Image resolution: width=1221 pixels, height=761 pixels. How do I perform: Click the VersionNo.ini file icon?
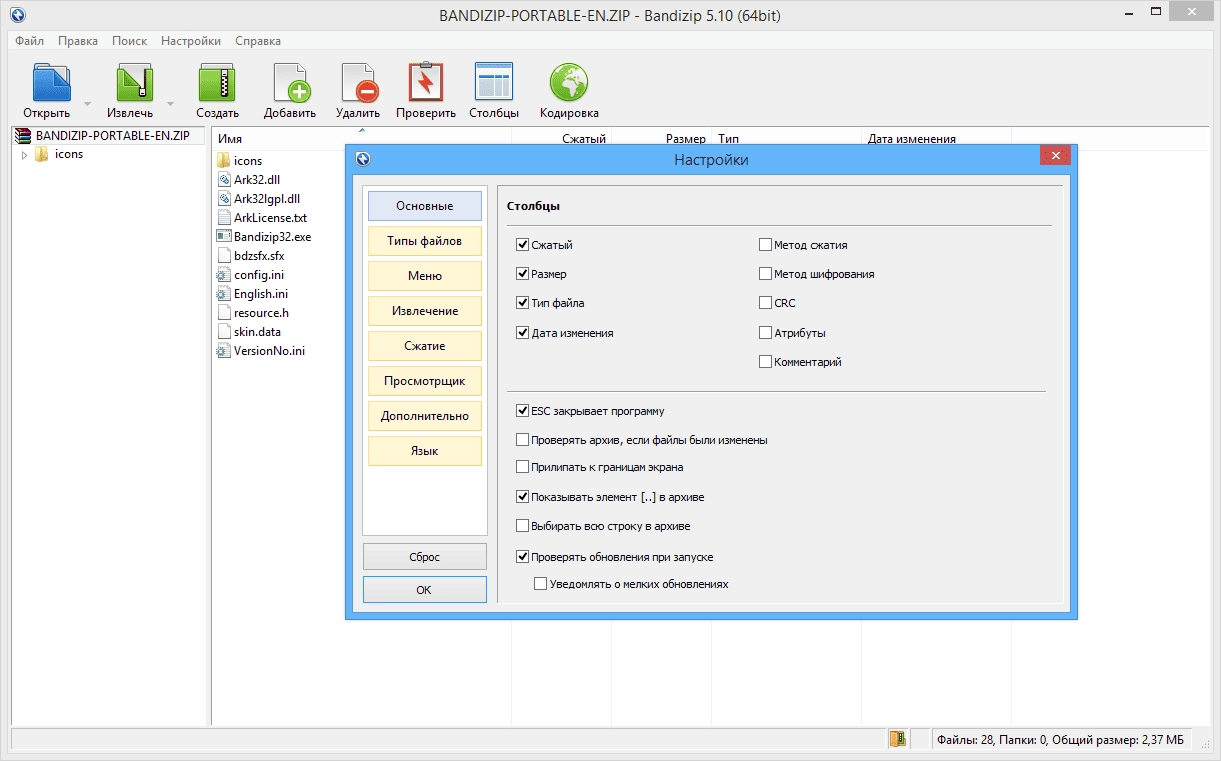click(x=224, y=350)
